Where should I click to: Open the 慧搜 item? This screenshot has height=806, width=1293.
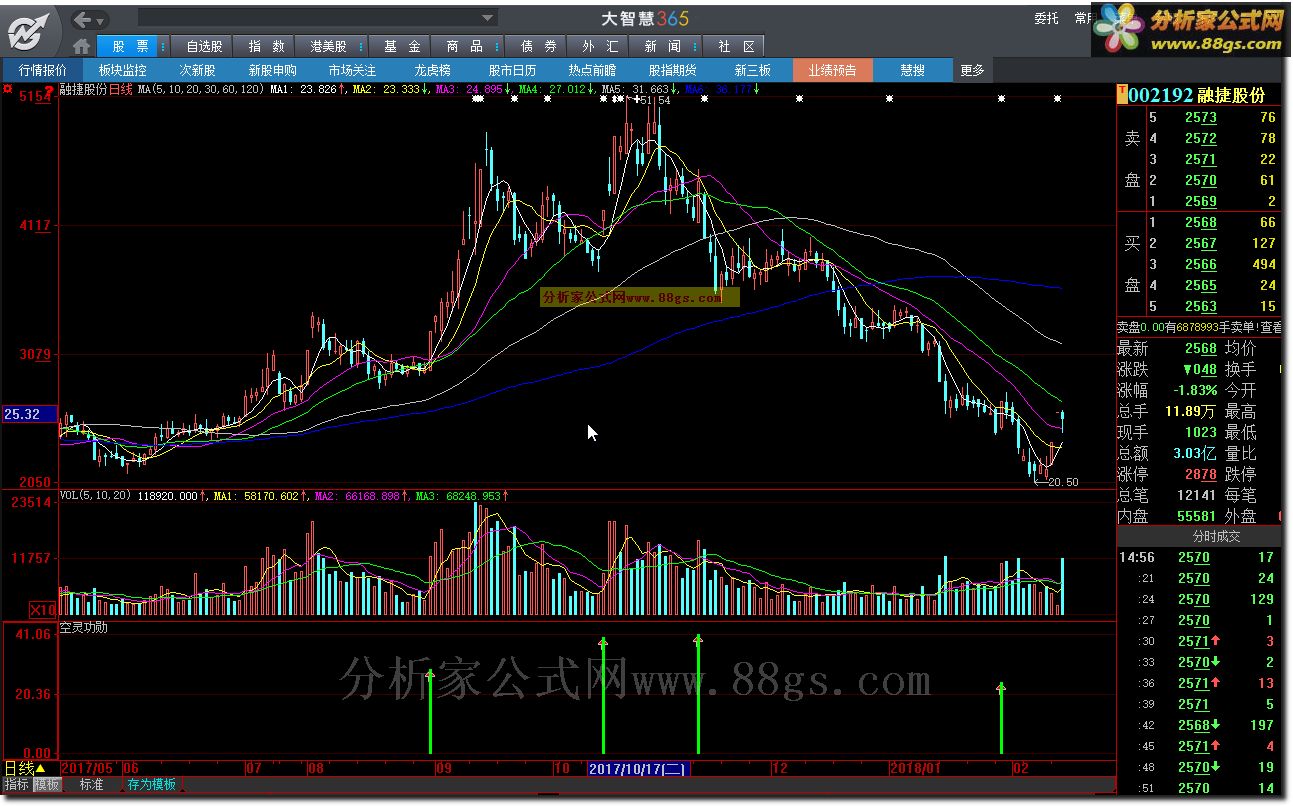click(912, 70)
